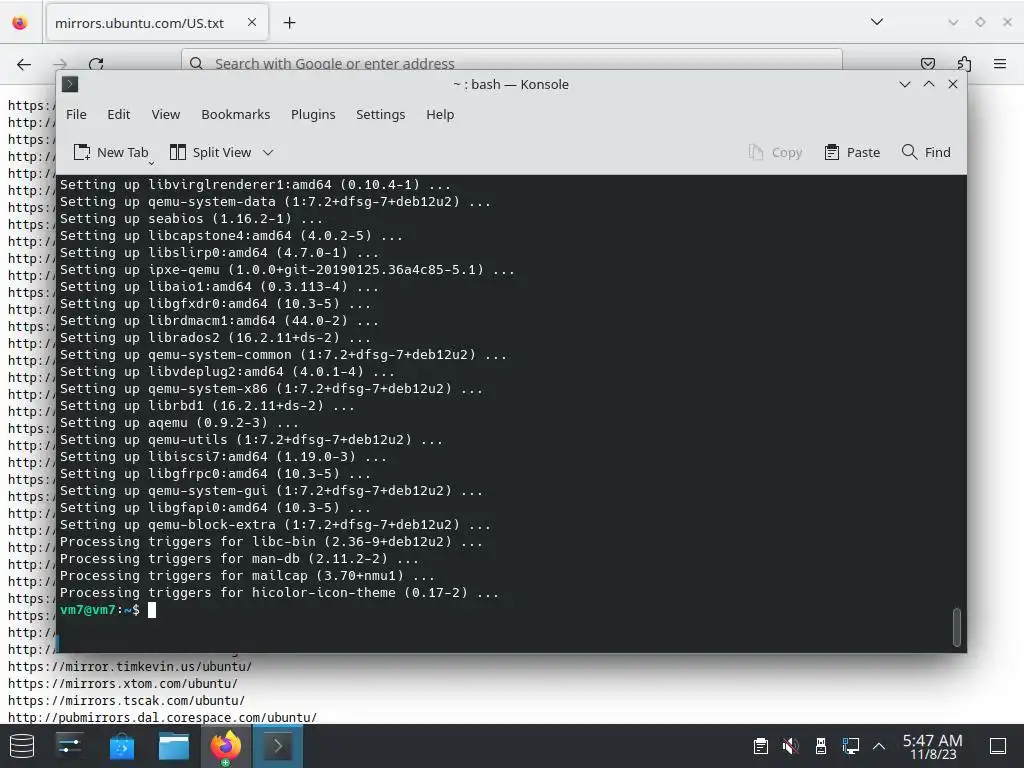
Task: Click https://mirrors.tscak.com/ubuntu/ text line
Action: click(x=126, y=701)
